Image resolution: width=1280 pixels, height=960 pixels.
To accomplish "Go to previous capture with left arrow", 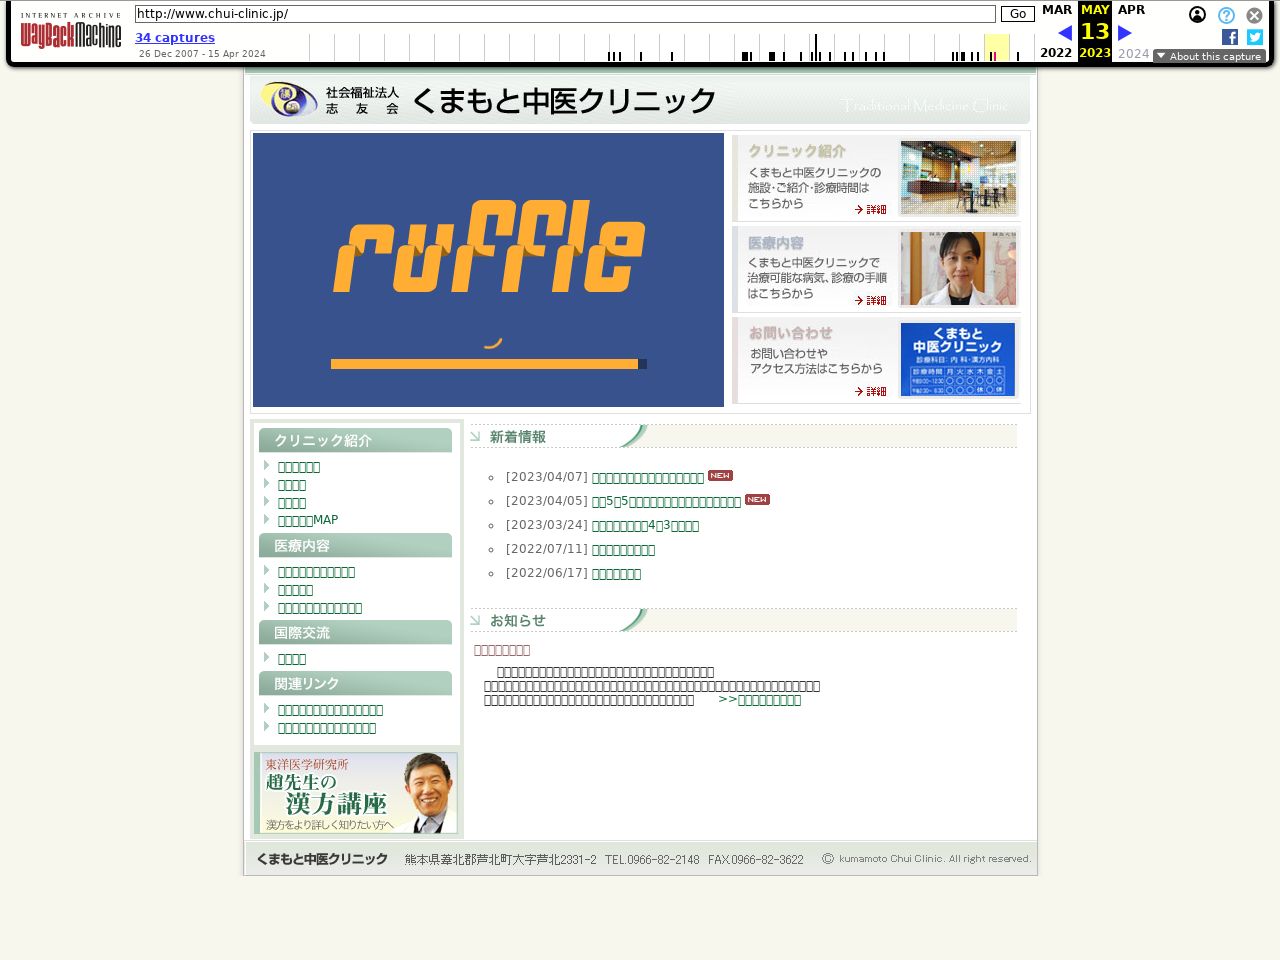I will pos(1065,33).
